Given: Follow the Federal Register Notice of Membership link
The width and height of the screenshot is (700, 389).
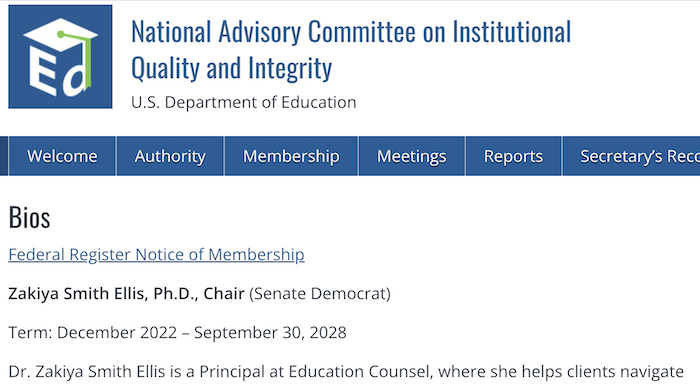Looking at the screenshot, I should 156,255.
